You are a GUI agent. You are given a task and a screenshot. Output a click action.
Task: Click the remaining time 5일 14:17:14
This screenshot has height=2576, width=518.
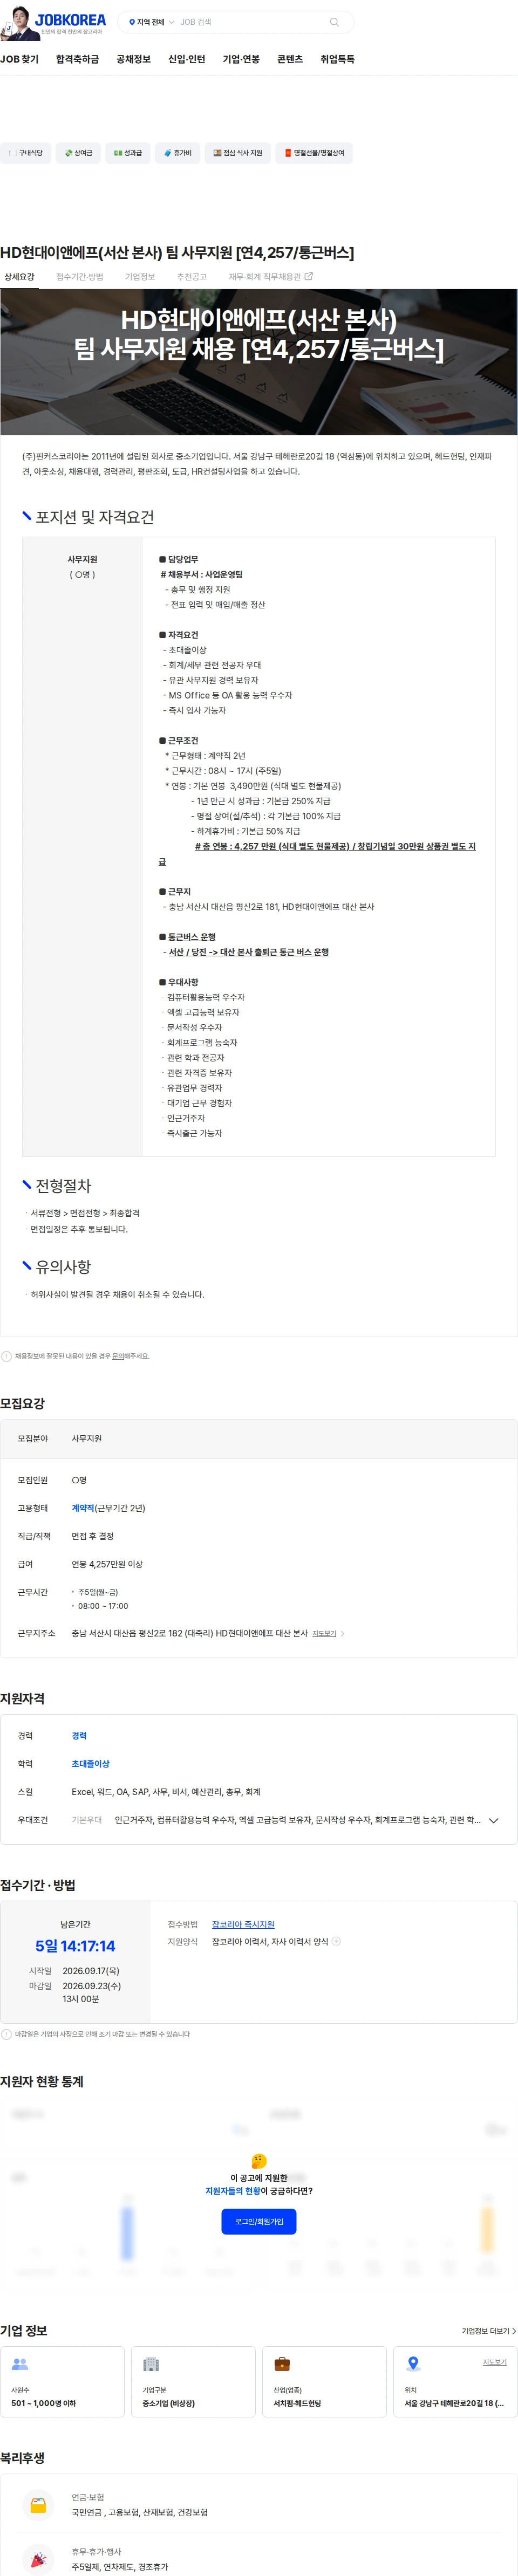pos(75,1946)
